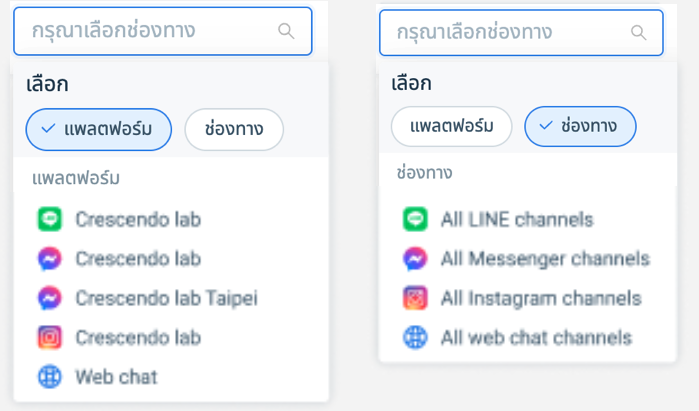Click the Instagram icon beside Crescendo lab
This screenshot has height=411, width=699.
point(49,337)
